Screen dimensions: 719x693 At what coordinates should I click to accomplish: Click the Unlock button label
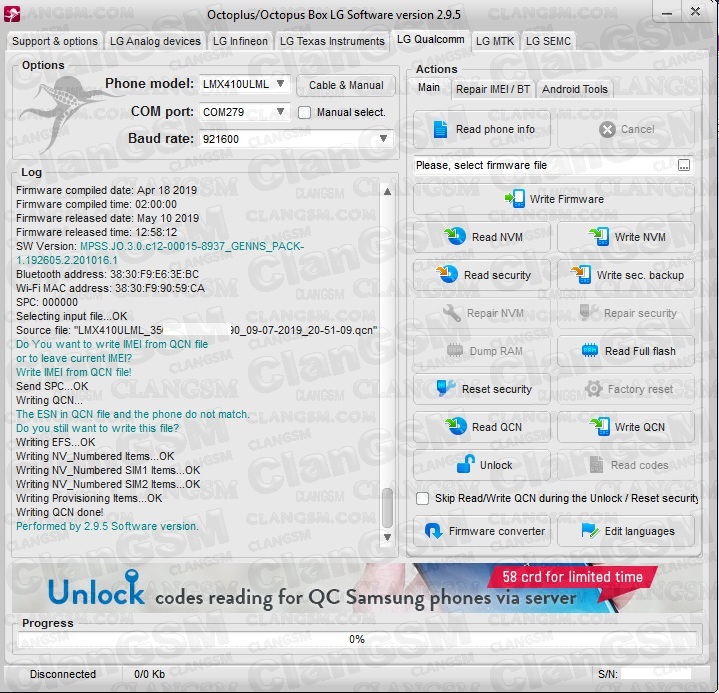pyautogui.click(x=496, y=465)
